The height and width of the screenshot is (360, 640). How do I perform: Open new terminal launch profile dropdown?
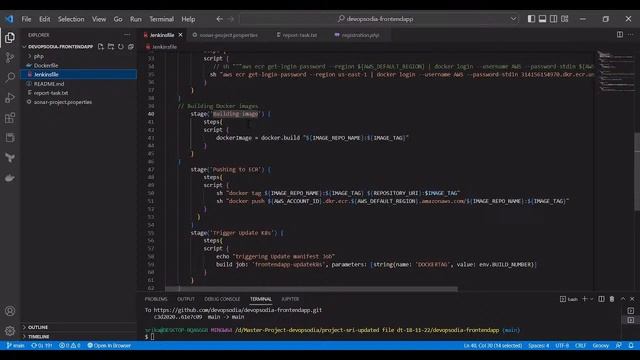click(x=591, y=299)
